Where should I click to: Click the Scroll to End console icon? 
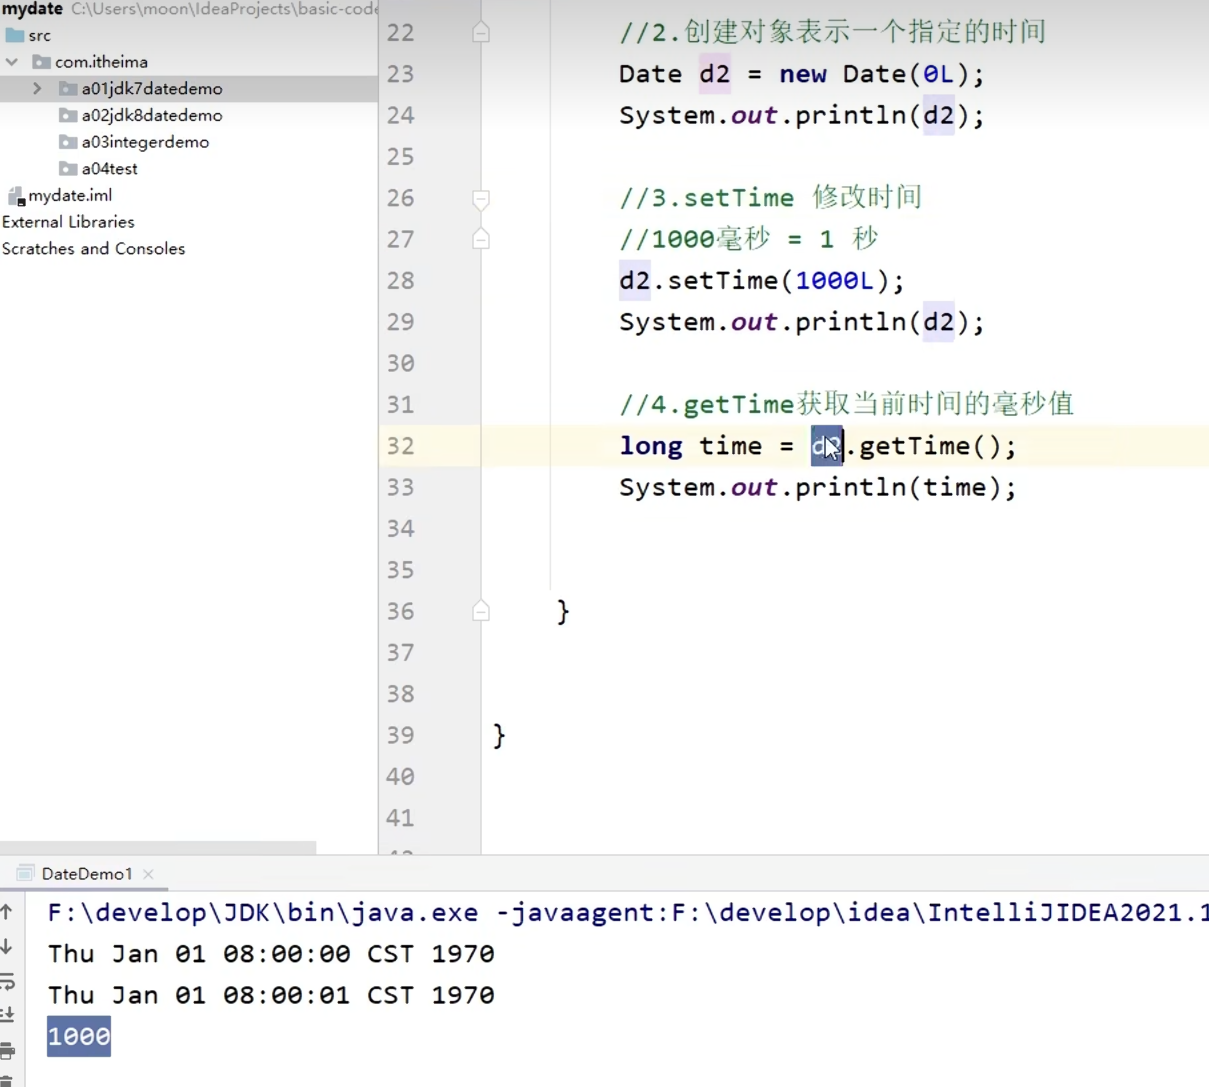point(7,1015)
